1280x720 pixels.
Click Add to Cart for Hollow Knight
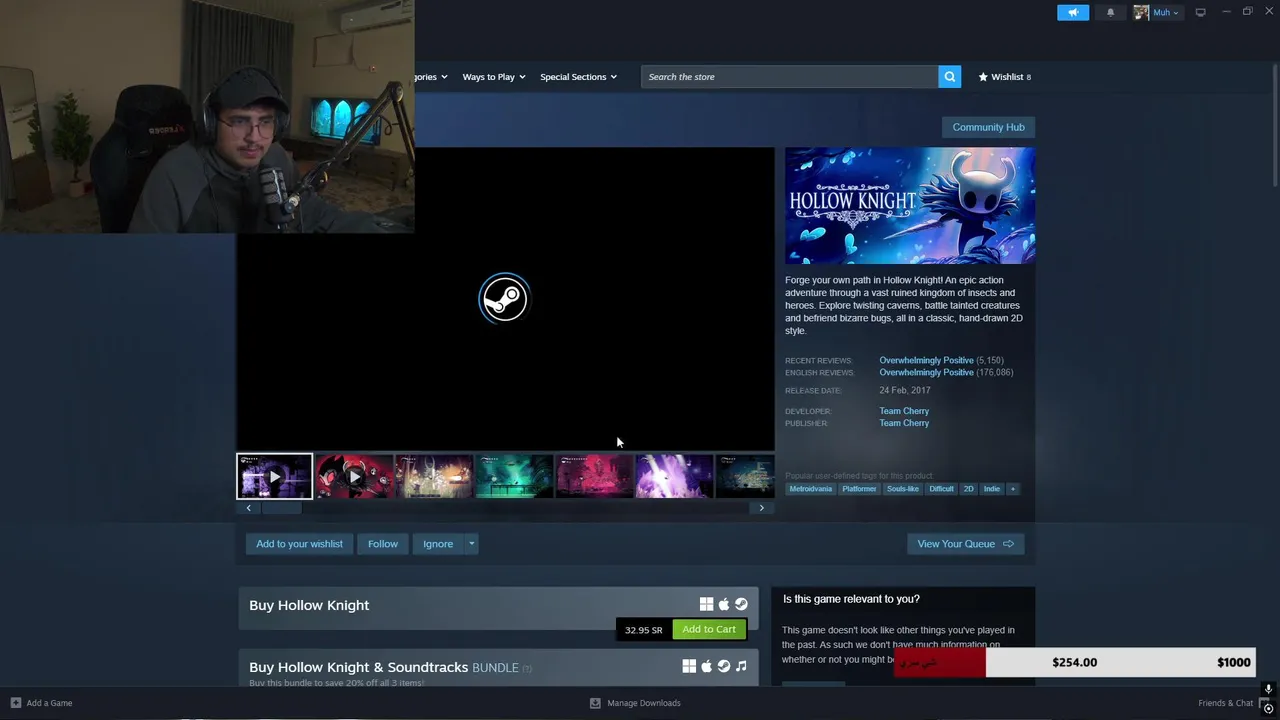coord(709,629)
